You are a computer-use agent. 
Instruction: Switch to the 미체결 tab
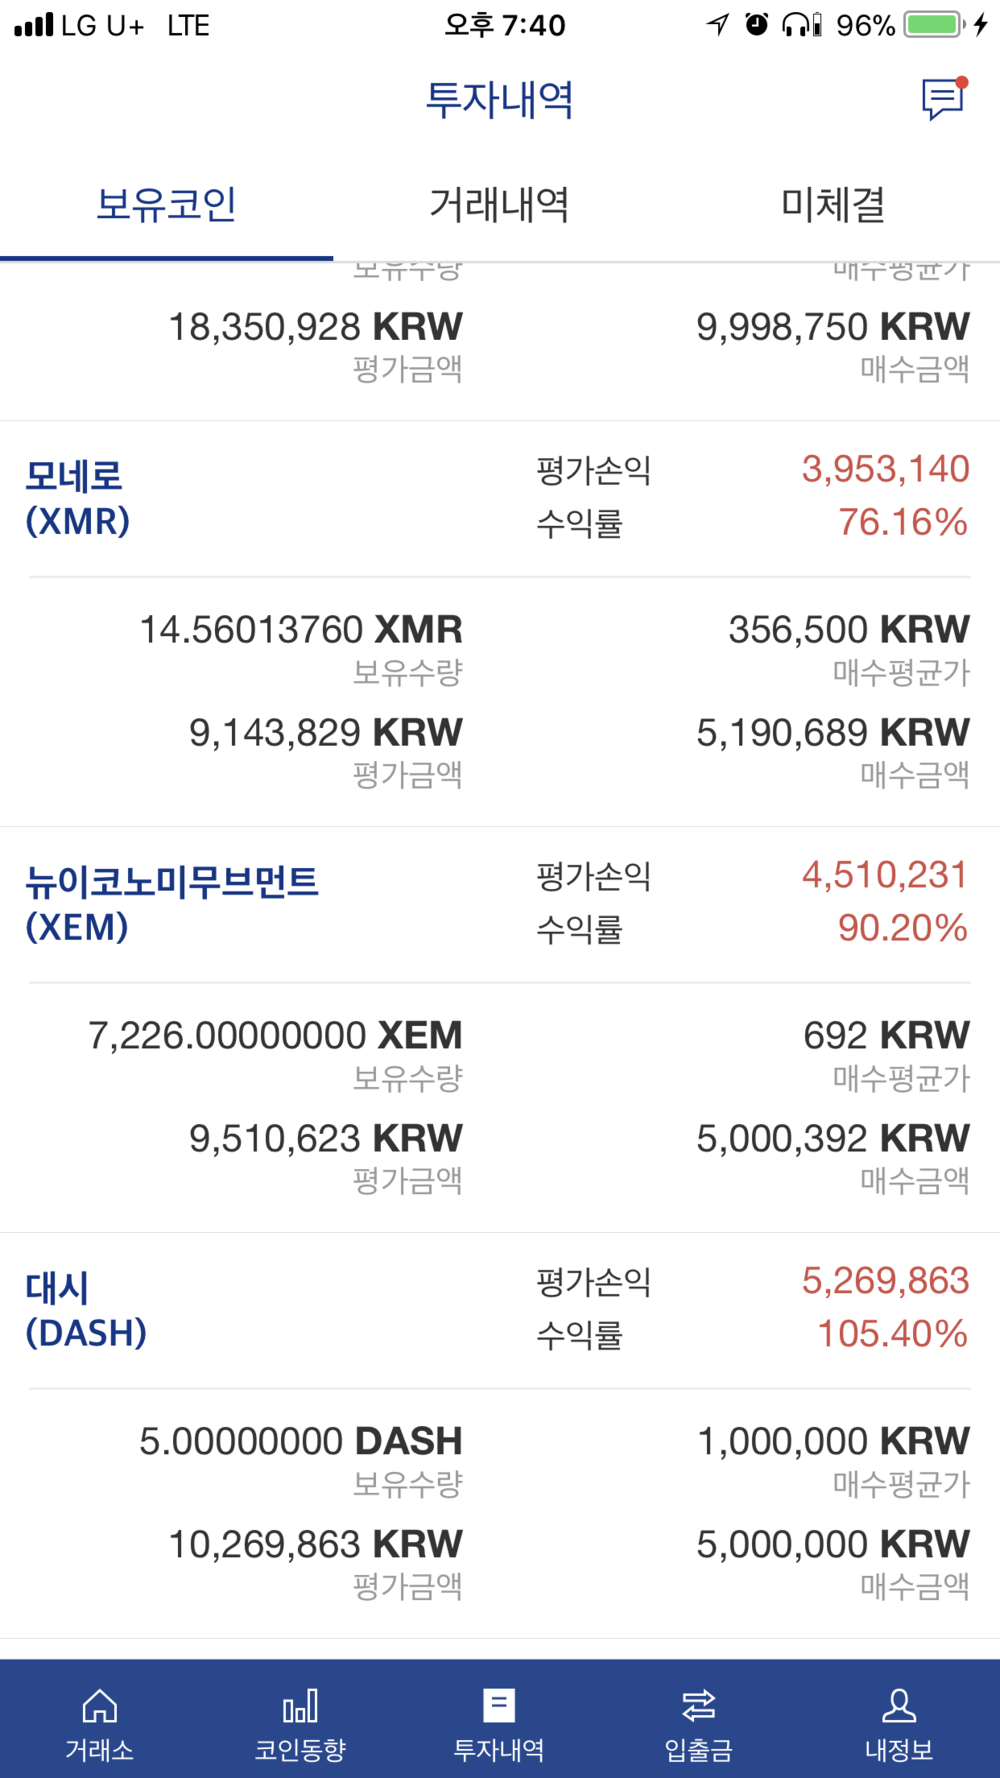(x=833, y=205)
